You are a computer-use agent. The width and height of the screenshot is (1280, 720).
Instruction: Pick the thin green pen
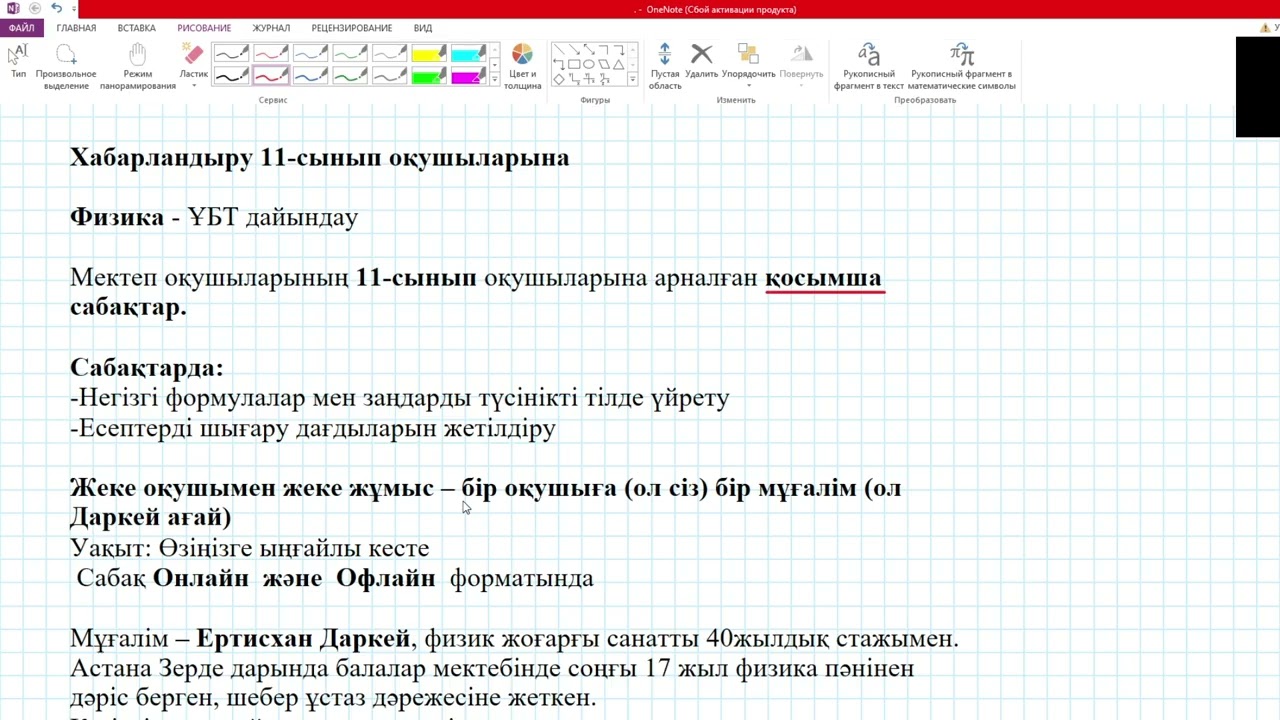point(350,53)
